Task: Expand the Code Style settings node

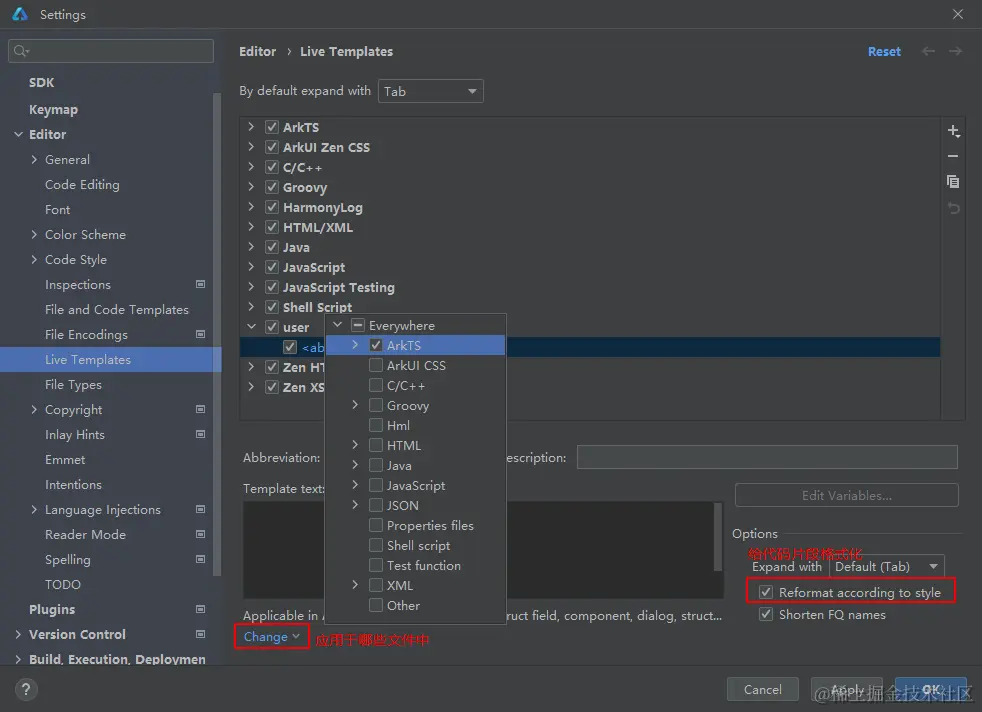Action: pos(34,259)
